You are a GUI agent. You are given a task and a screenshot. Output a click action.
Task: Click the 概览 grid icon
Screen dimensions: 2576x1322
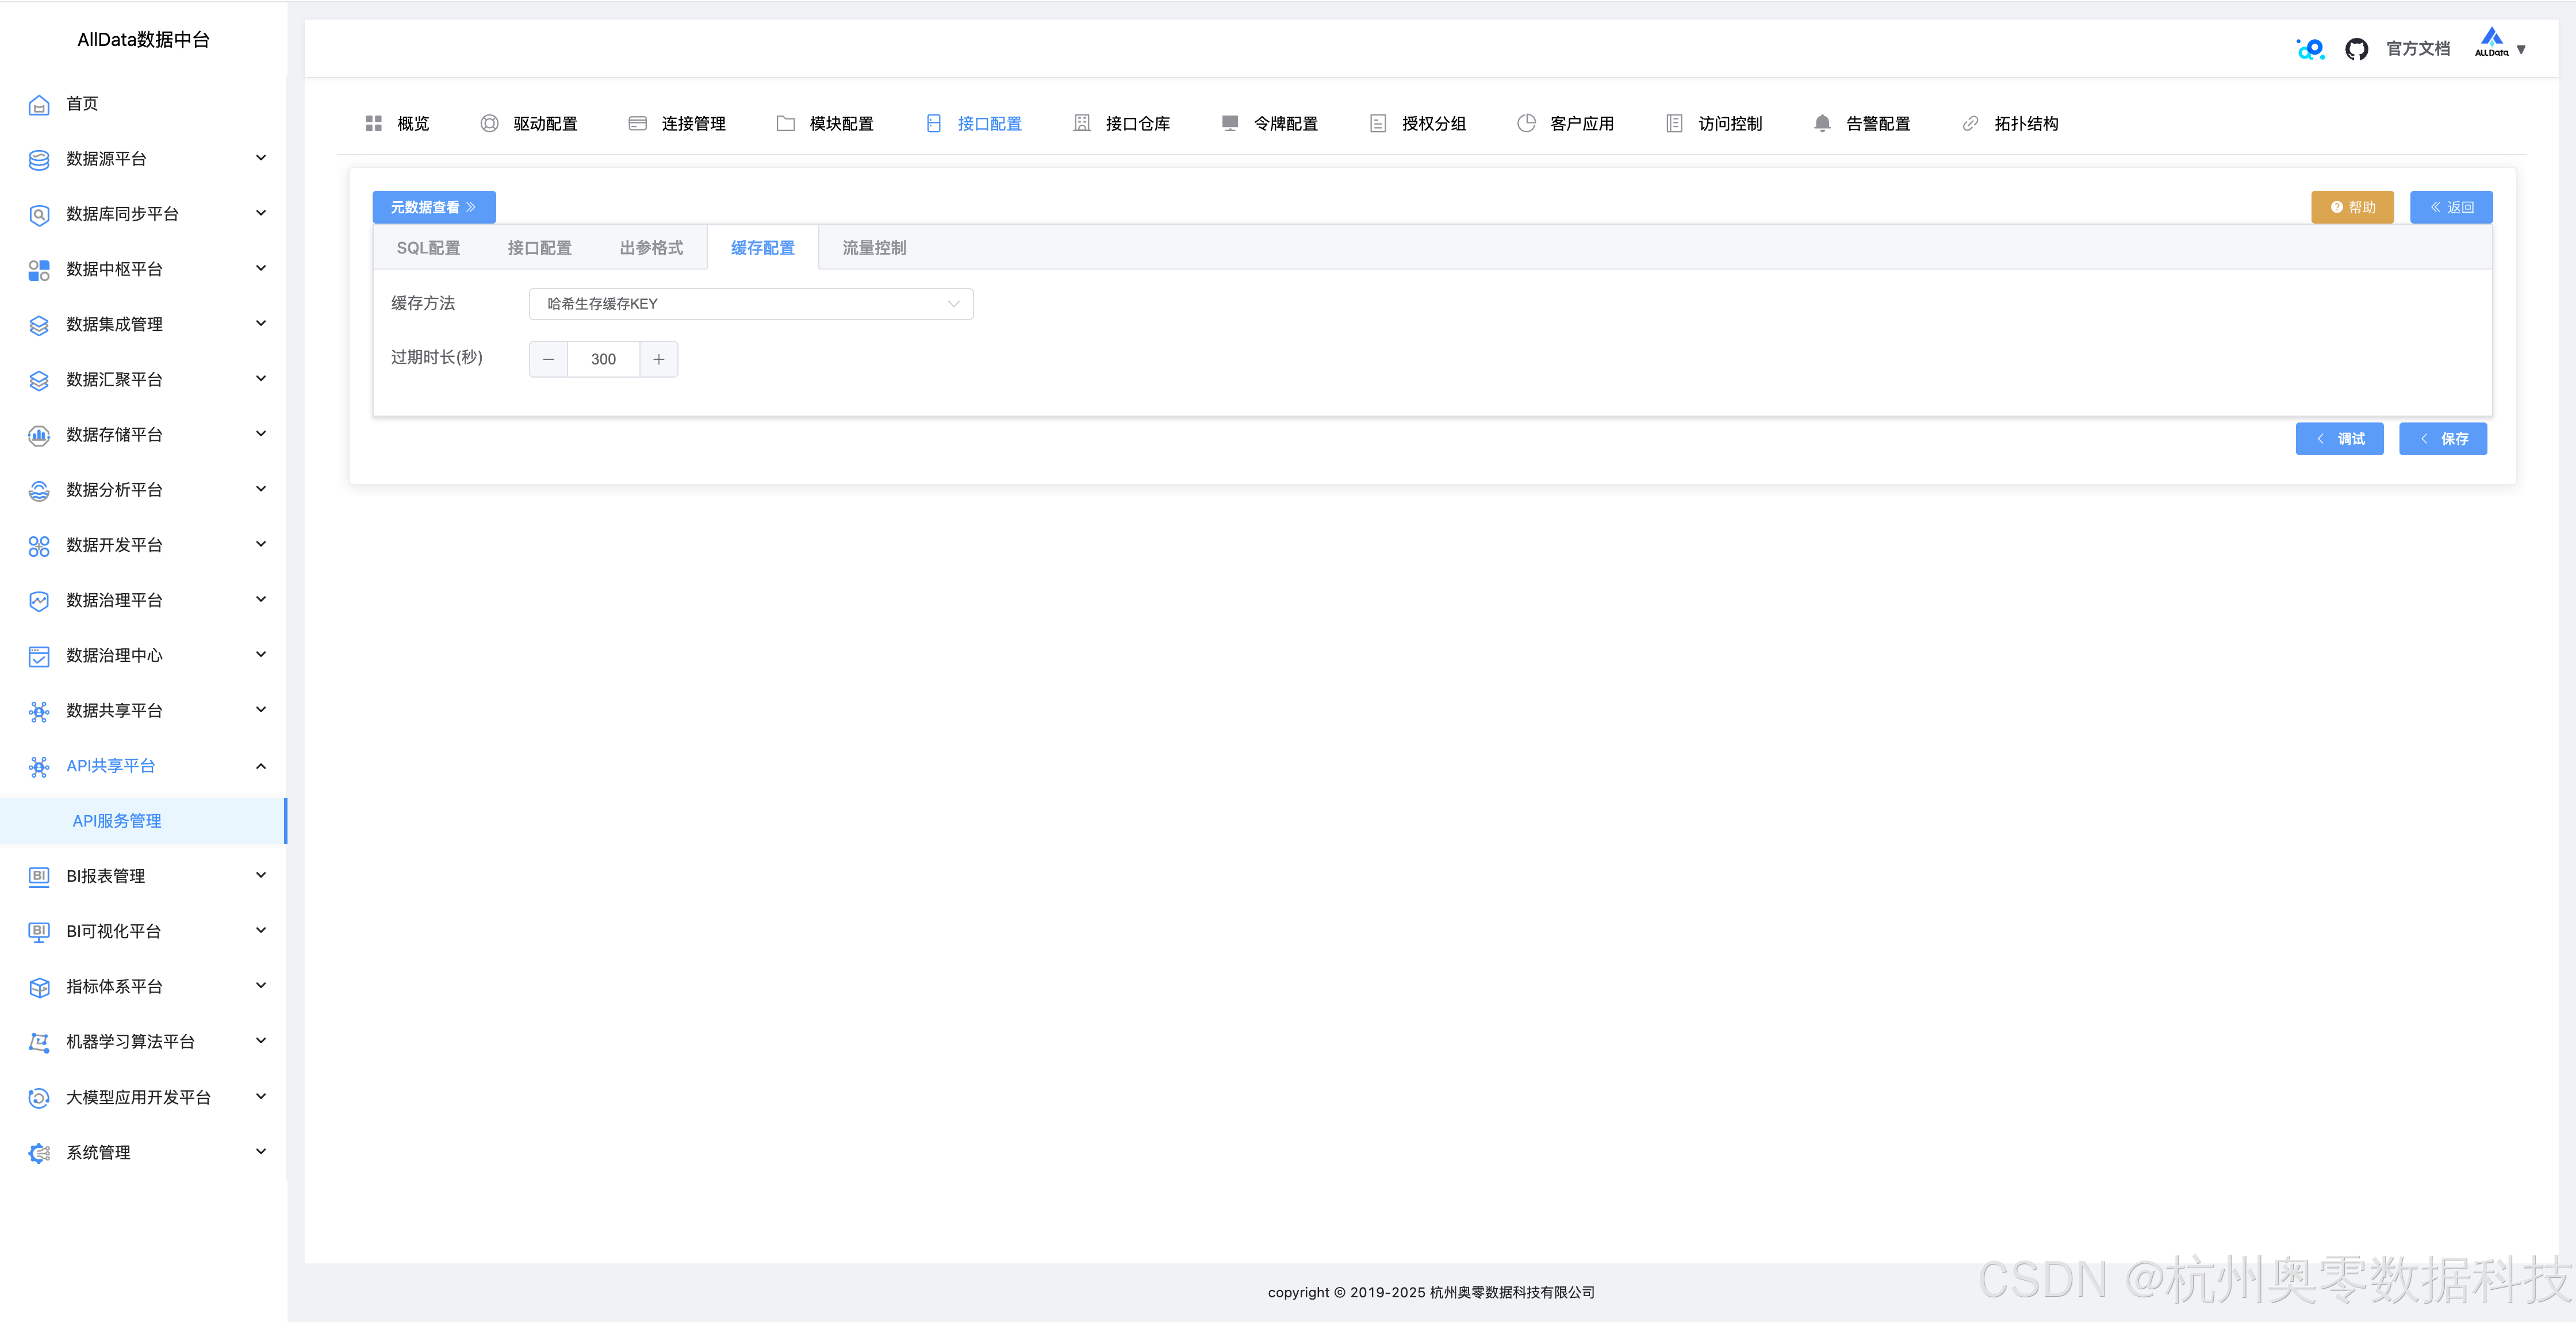(373, 123)
